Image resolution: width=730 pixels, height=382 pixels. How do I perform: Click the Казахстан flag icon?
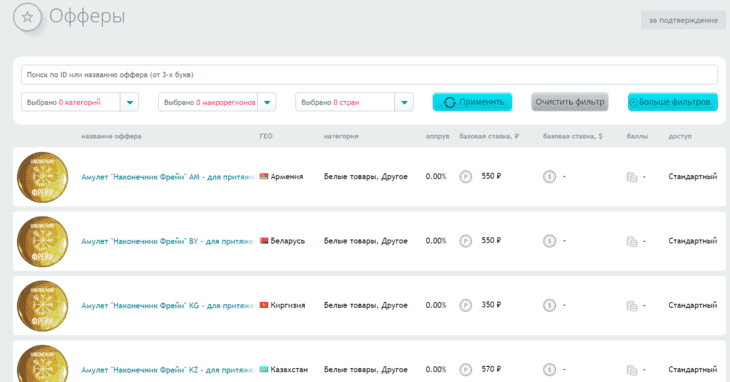[x=264, y=369]
